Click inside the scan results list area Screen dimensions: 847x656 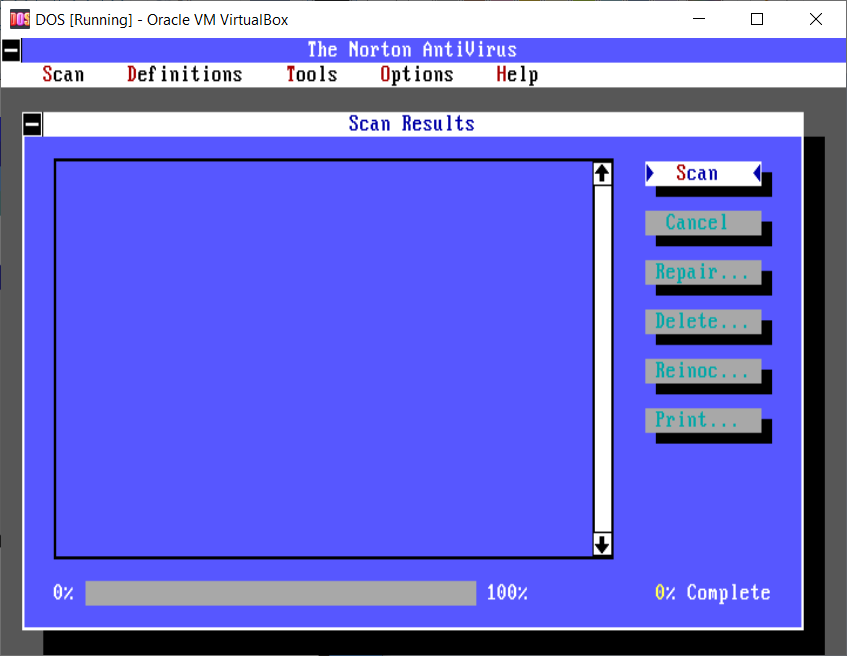[x=324, y=359]
